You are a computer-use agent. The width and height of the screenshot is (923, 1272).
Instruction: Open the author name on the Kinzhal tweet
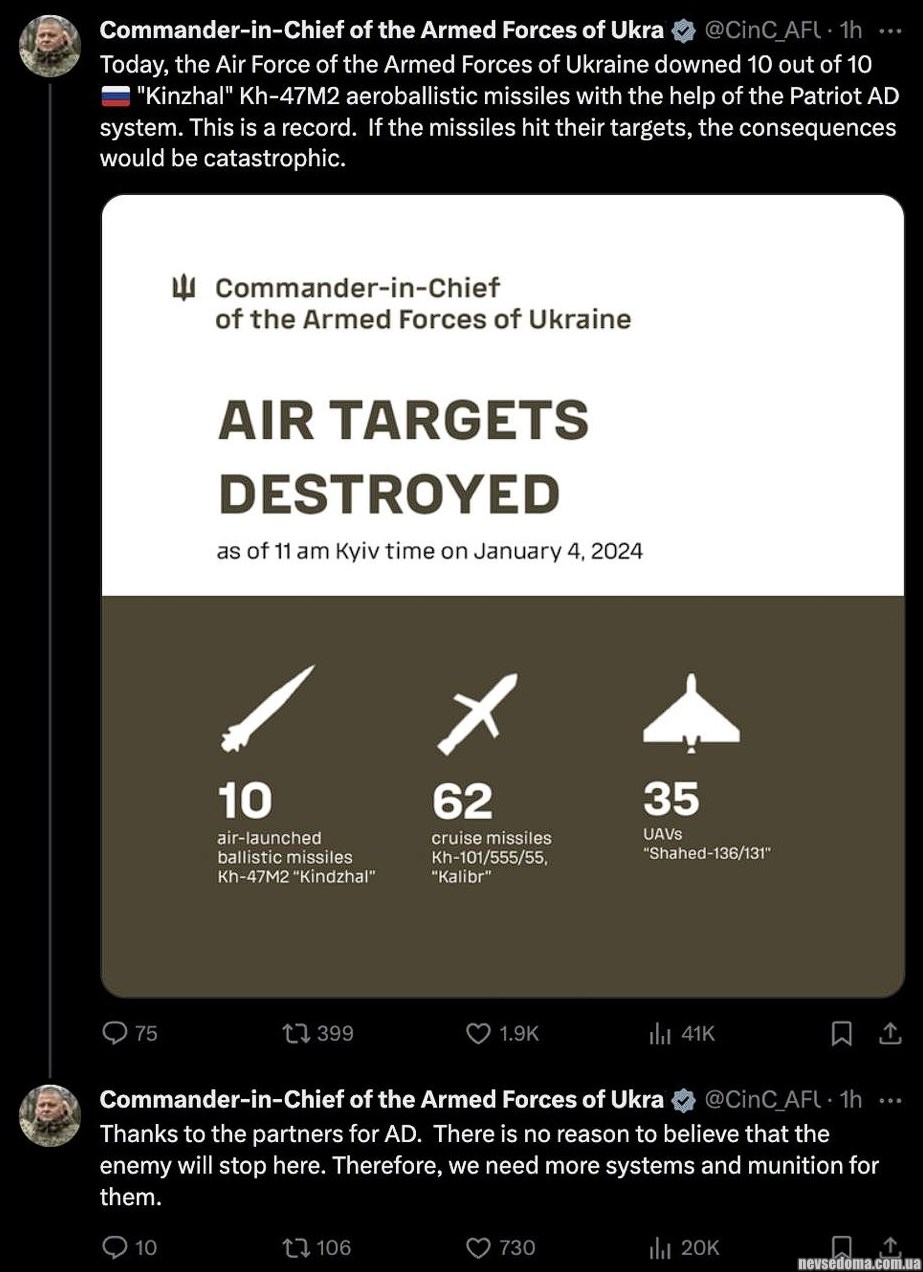[381, 30]
